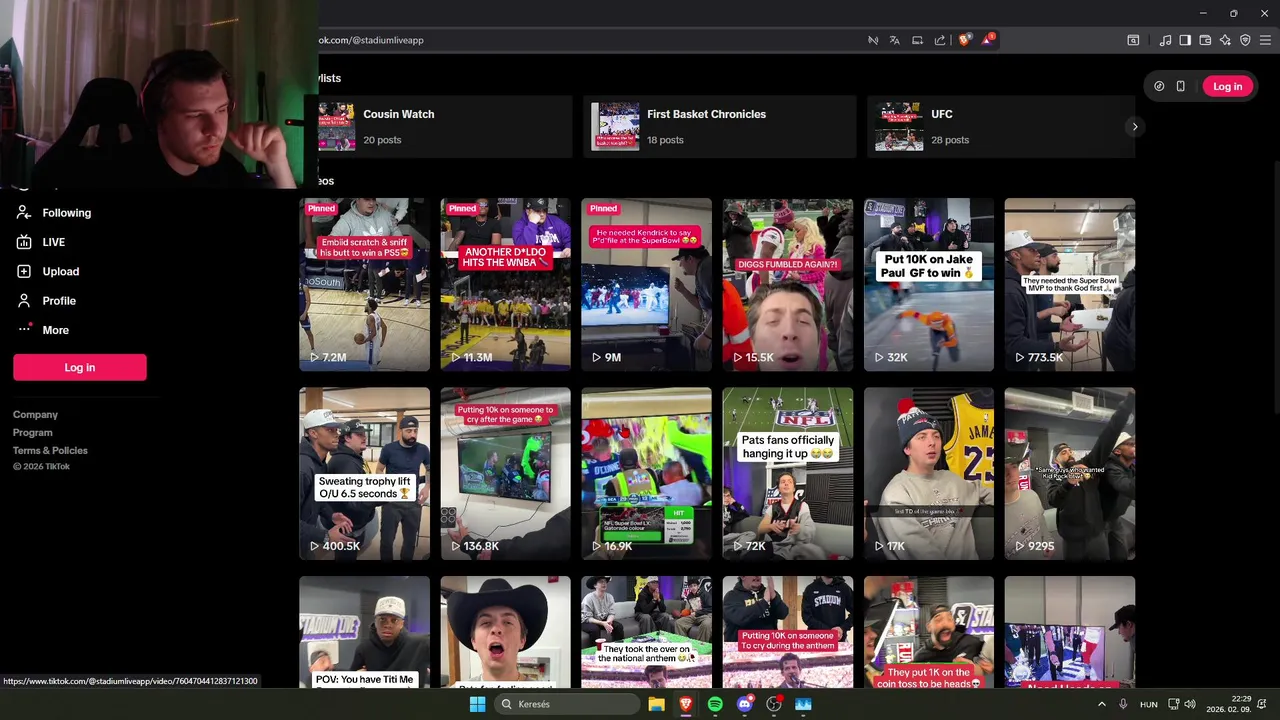Click the sidebar Log in button
Image resolution: width=1280 pixels, height=720 pixels.
pos(80,368)
